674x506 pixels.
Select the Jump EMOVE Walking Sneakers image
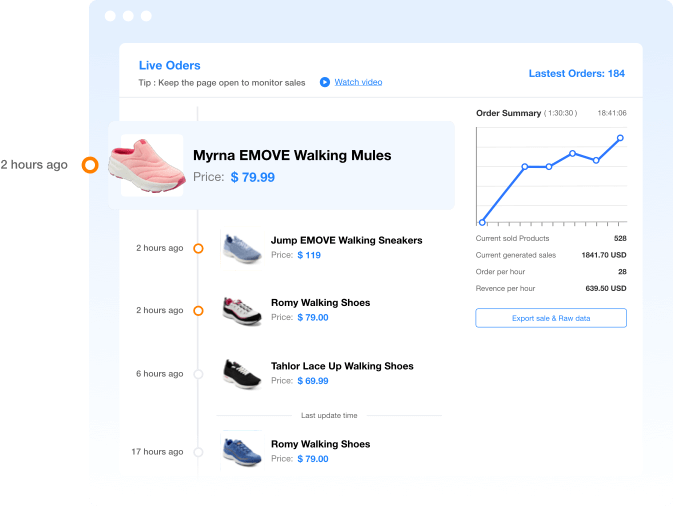242,248
